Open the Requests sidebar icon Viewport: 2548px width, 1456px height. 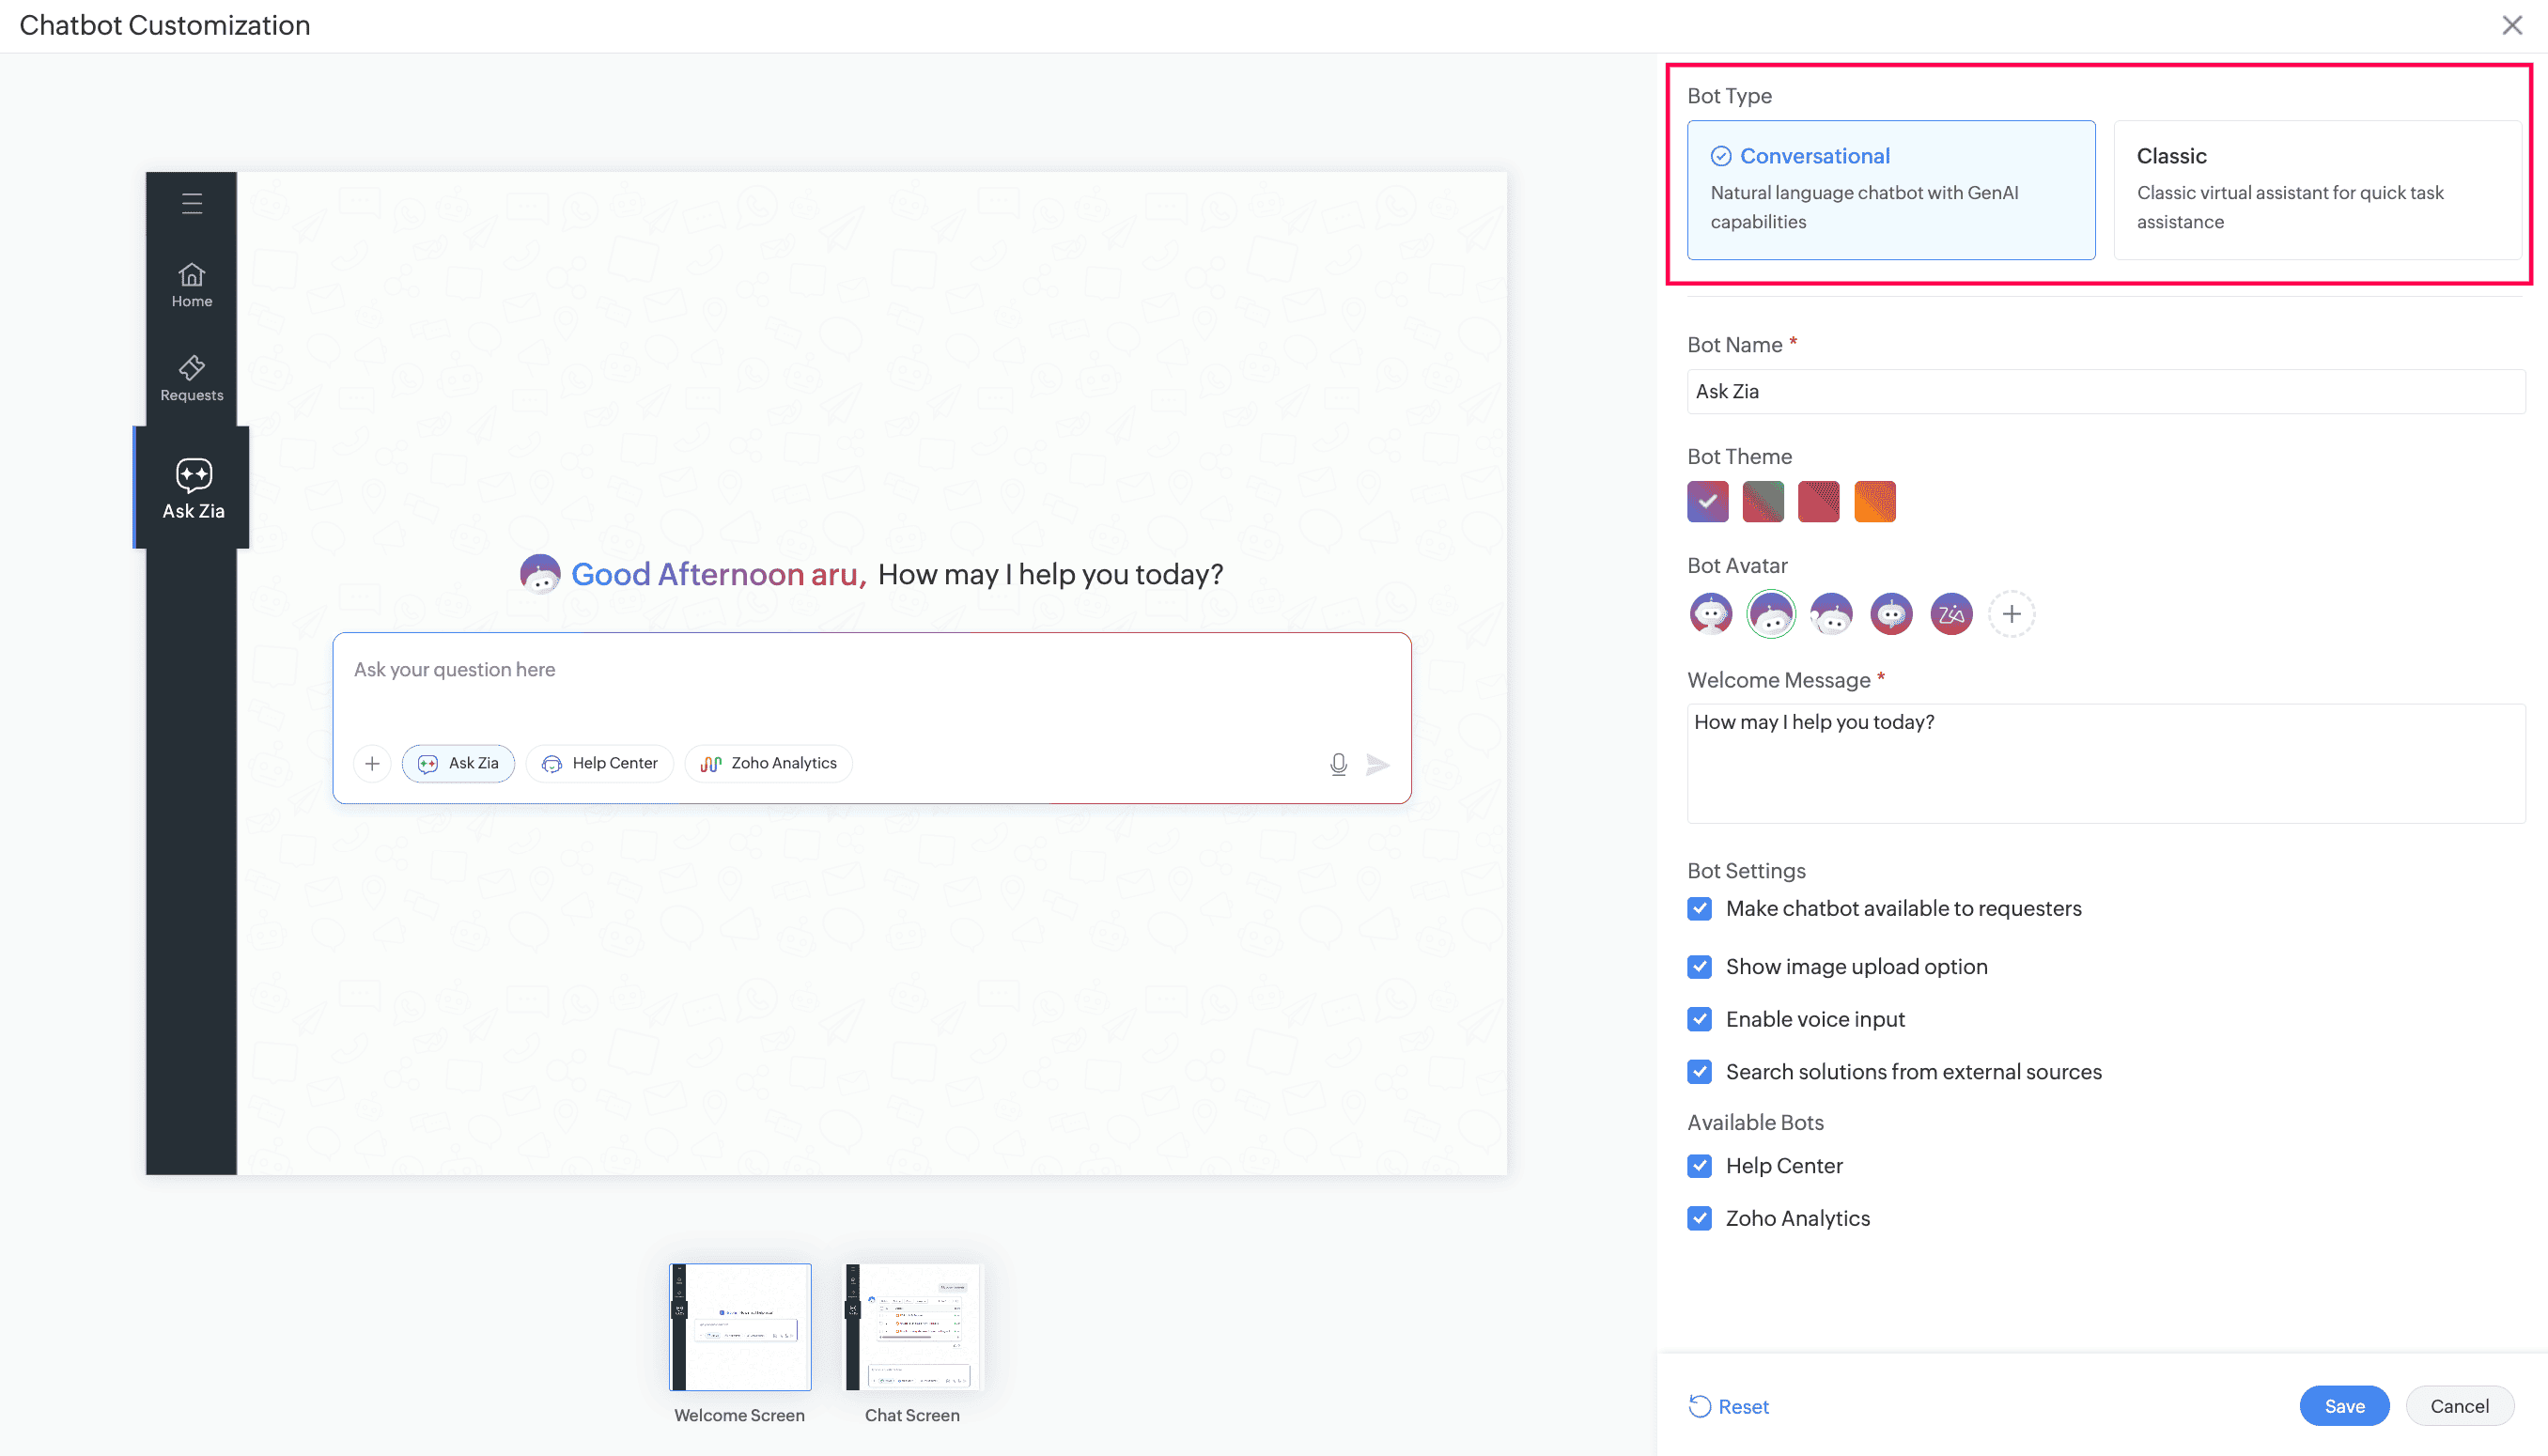pos(192,378)
